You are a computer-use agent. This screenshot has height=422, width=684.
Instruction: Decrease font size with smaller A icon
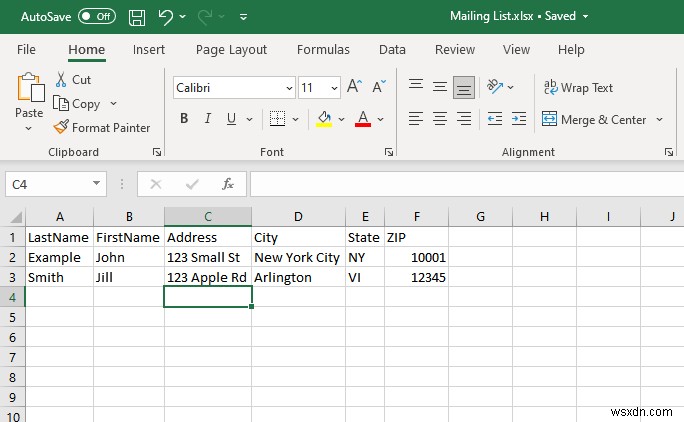[x=379, y=86]
